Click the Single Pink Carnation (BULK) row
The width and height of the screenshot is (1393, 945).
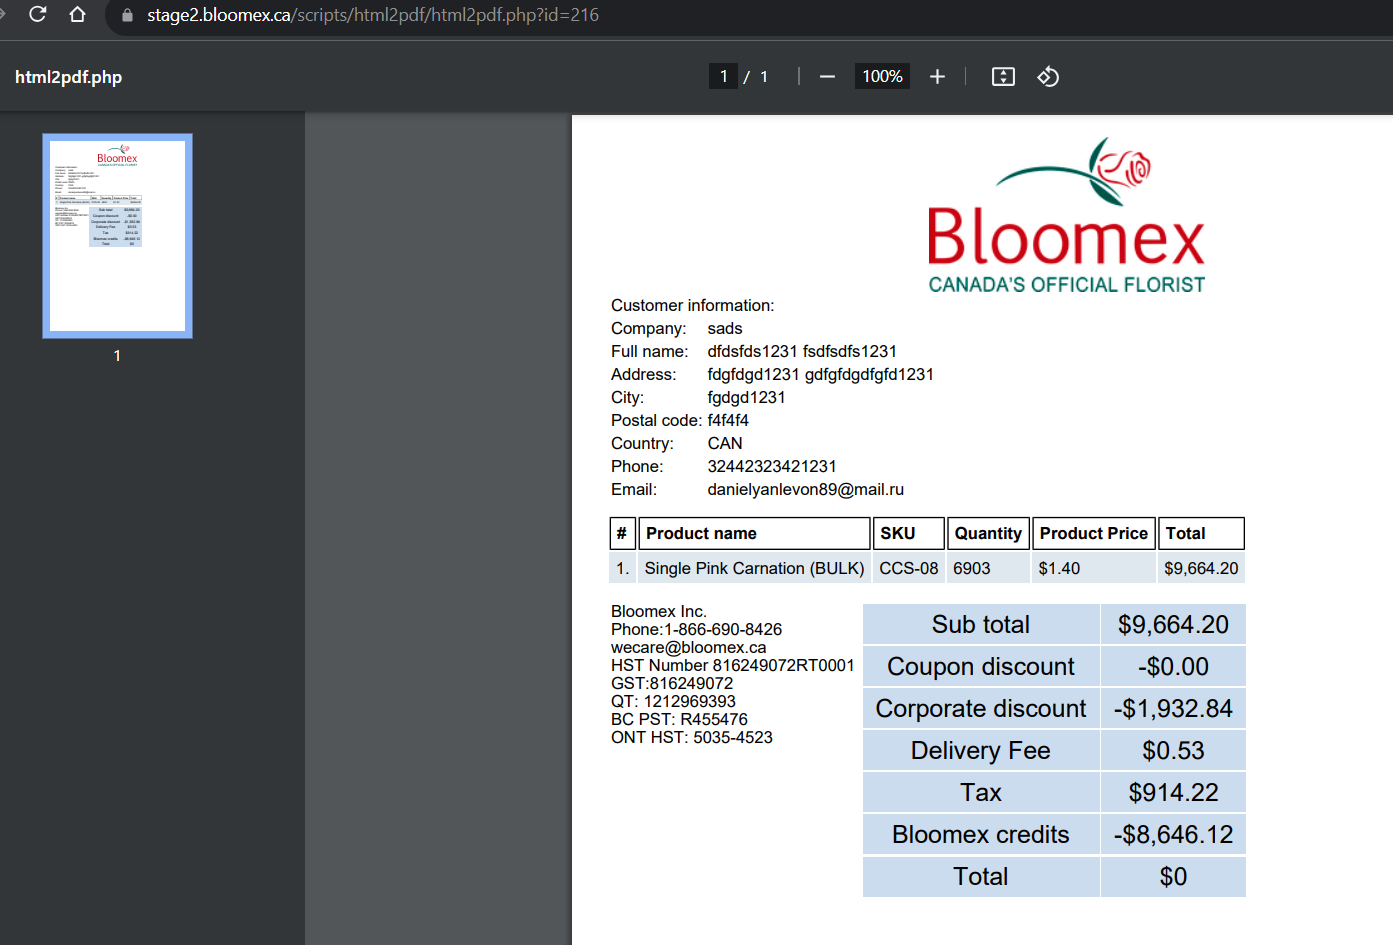pyautogui.click(x=927, y=568)
